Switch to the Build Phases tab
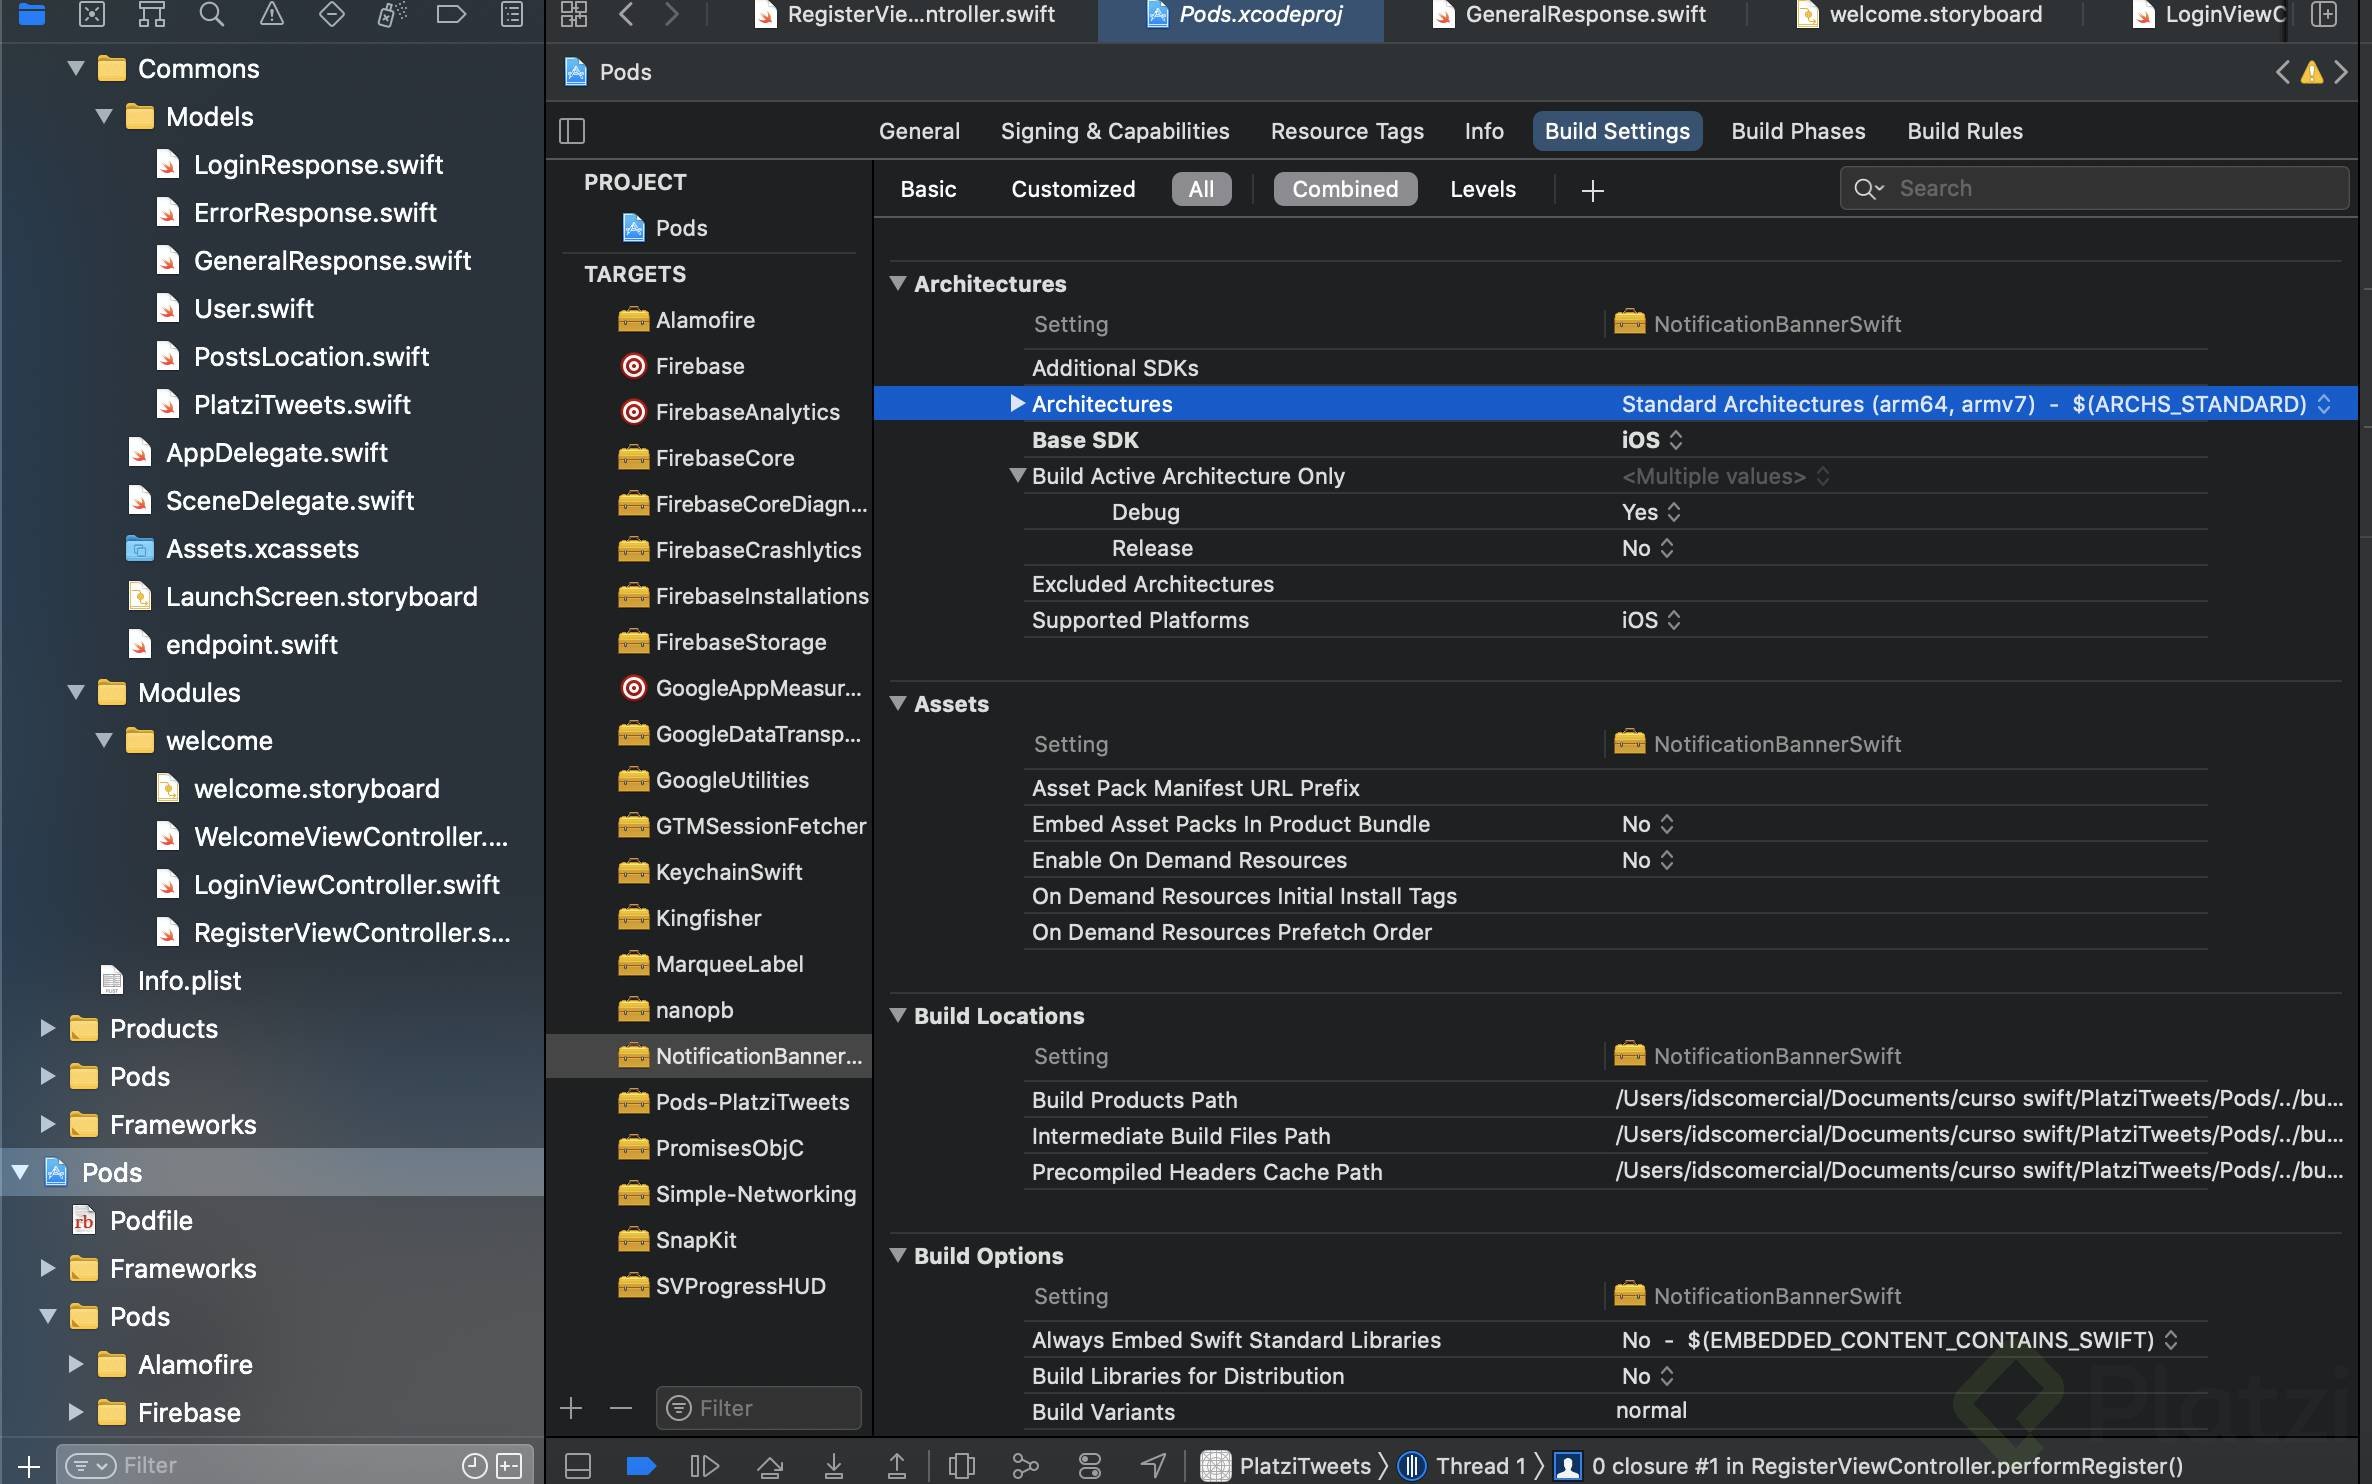Screen dimensions: 2372x1484 point(1797,131)
